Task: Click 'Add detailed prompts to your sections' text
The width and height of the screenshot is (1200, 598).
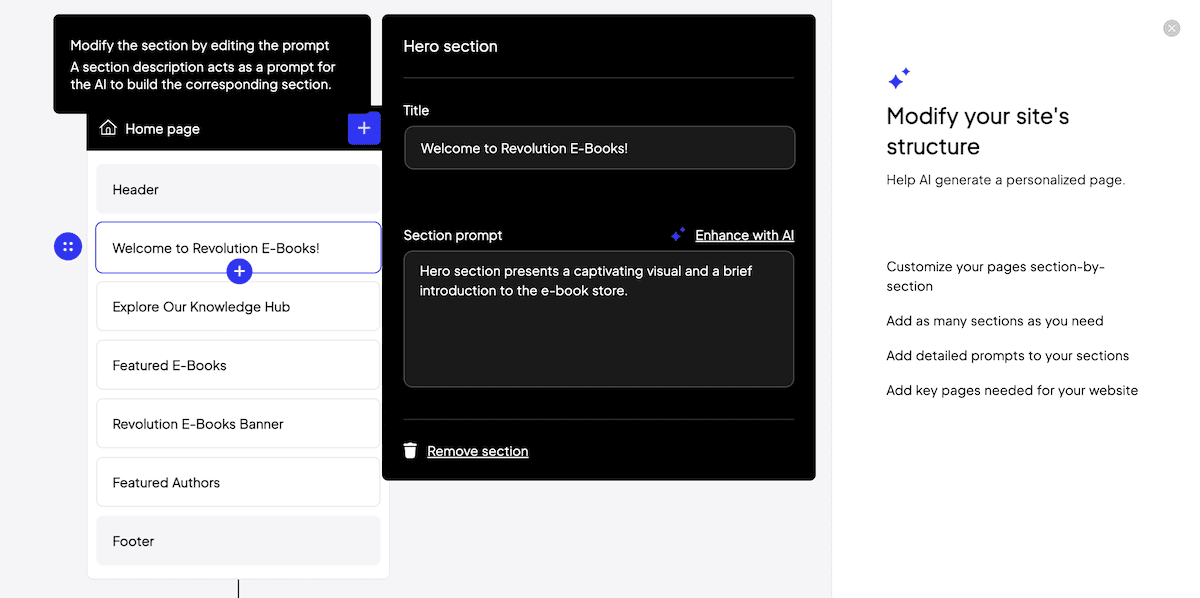Action: coord(1008,355)
